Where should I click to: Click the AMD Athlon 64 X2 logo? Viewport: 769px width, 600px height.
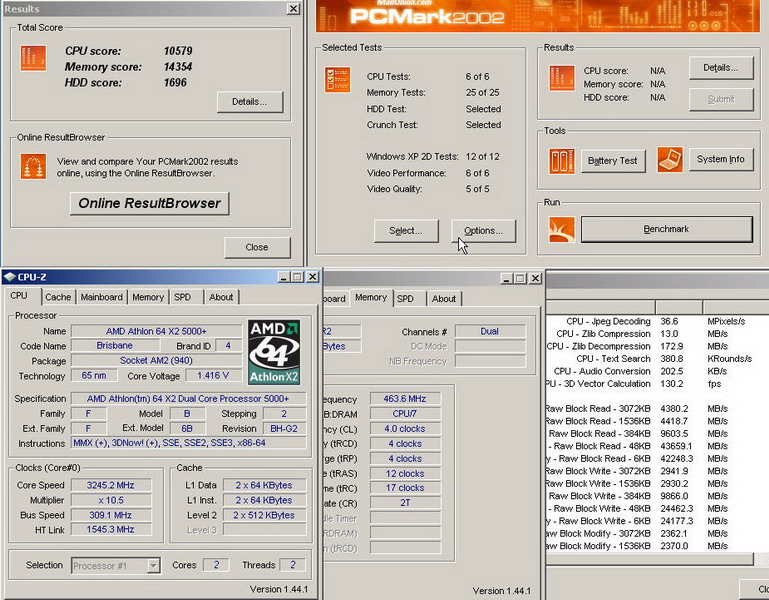[274, 352]
